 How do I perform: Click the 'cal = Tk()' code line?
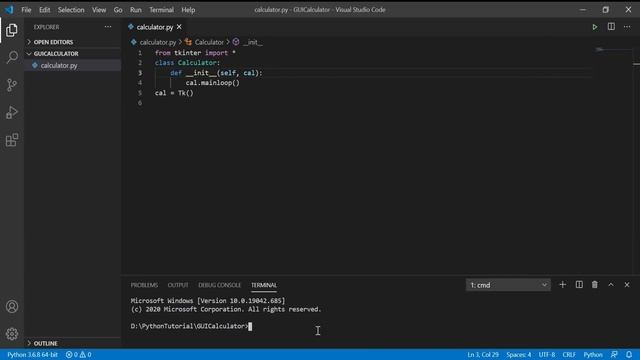(x=174, y=93)
